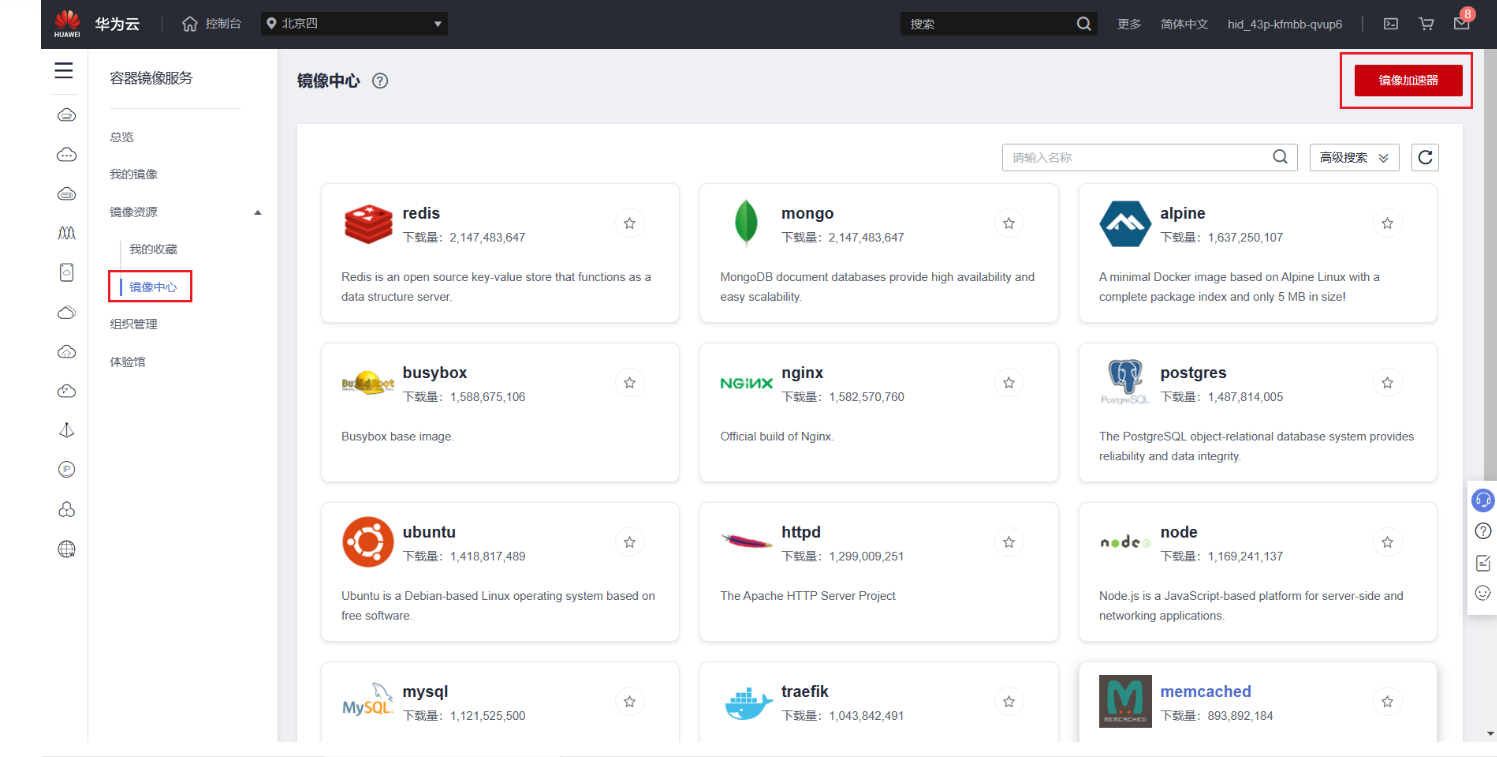
Task: Open the messages mail icon
Action: pyautogui.click(x=1461, y=24)
